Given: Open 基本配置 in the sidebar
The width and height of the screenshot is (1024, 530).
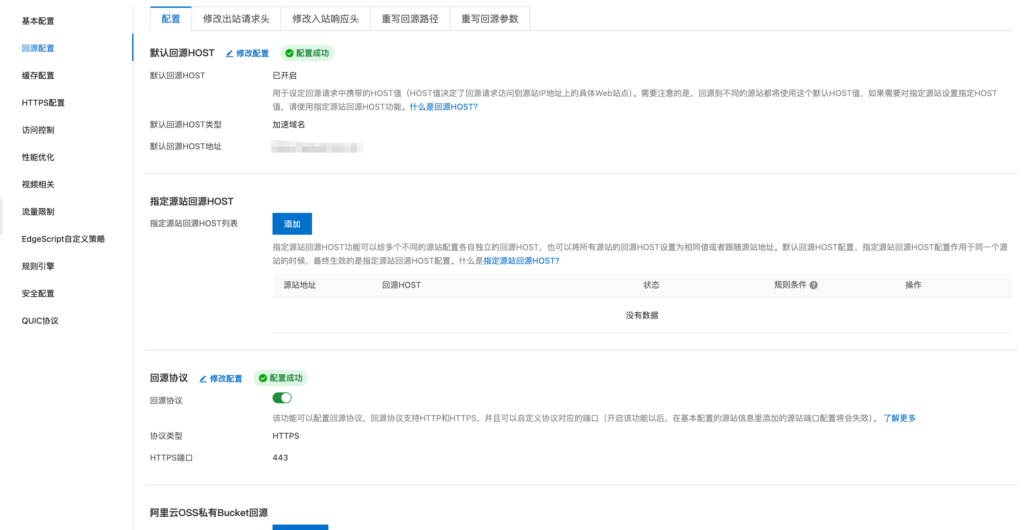Looking at the screenshot, I should point(38,21).
